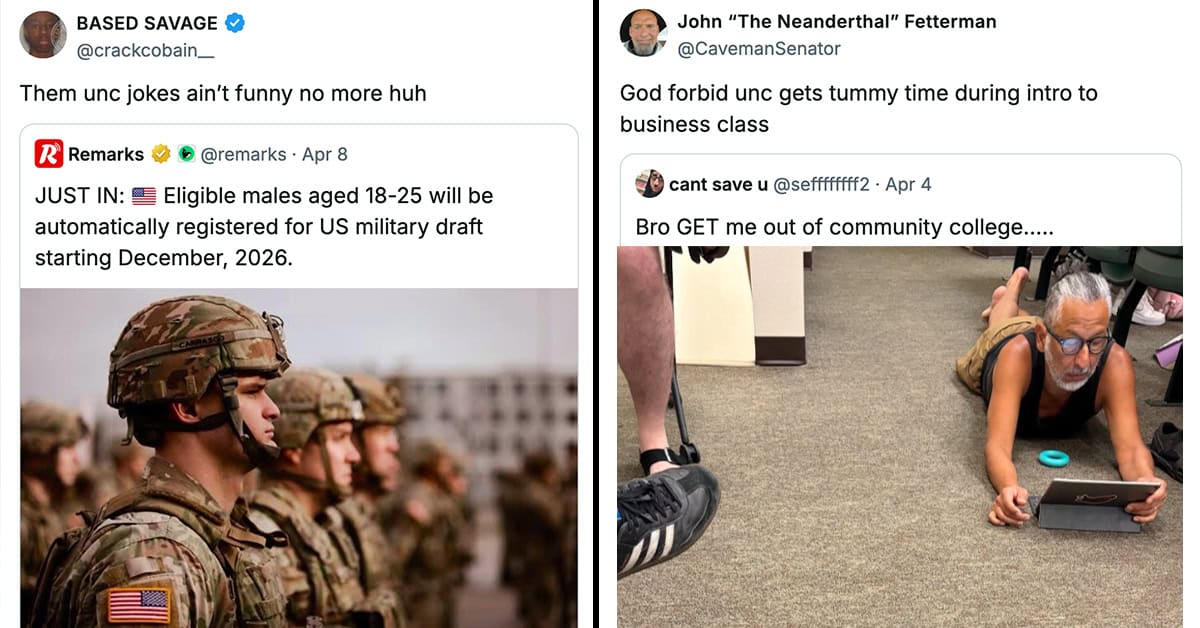Visit the @remarks handle

[x=242, y=154]
